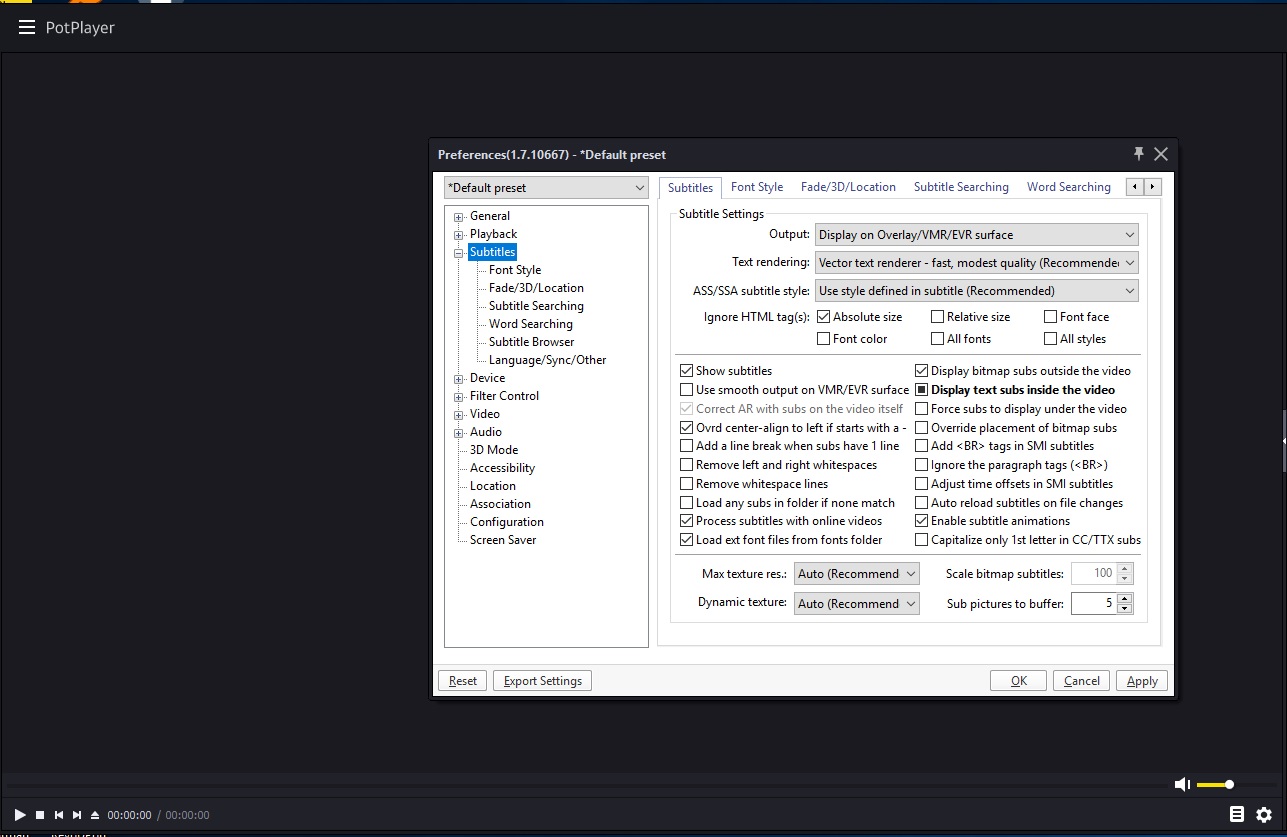Viewport: 1287px width, 837px height.
Task: Open the Output dropdown
Action: (x=977, y=235)
